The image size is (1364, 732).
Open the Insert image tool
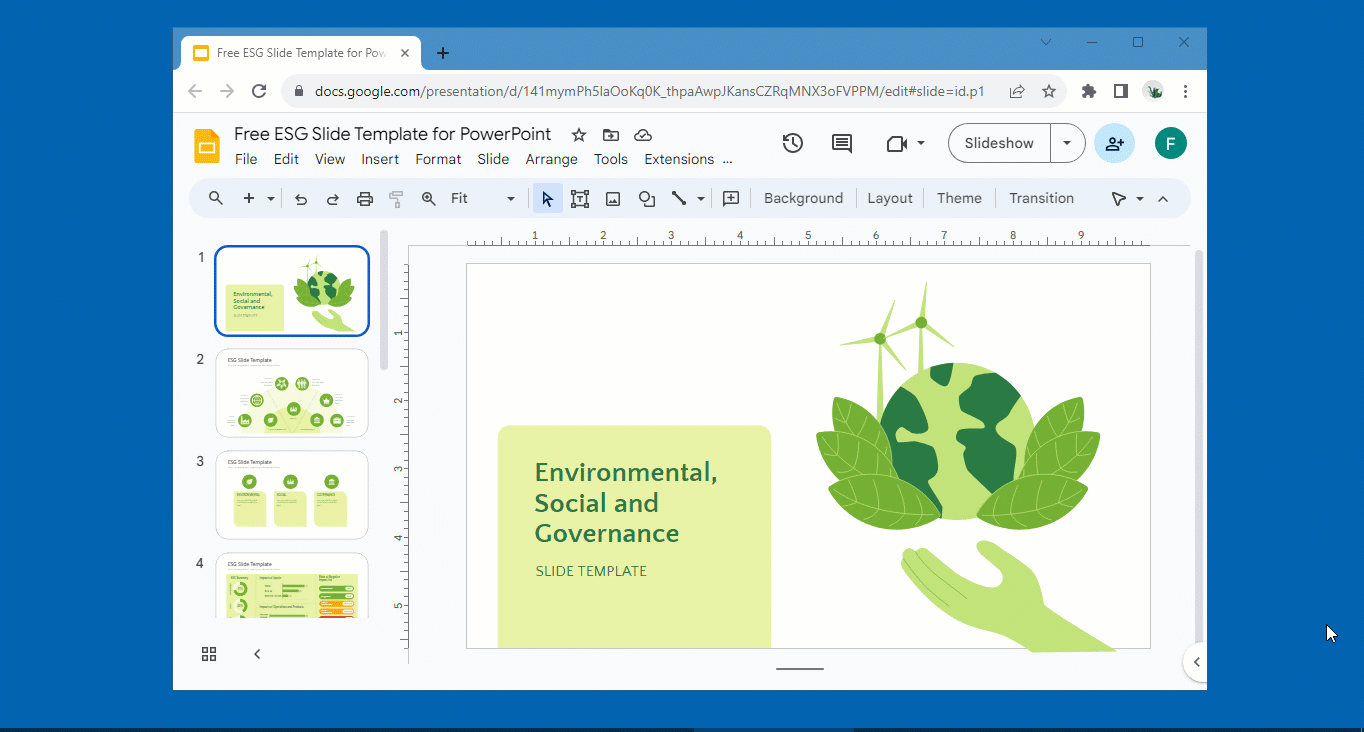tap(612, 198)
